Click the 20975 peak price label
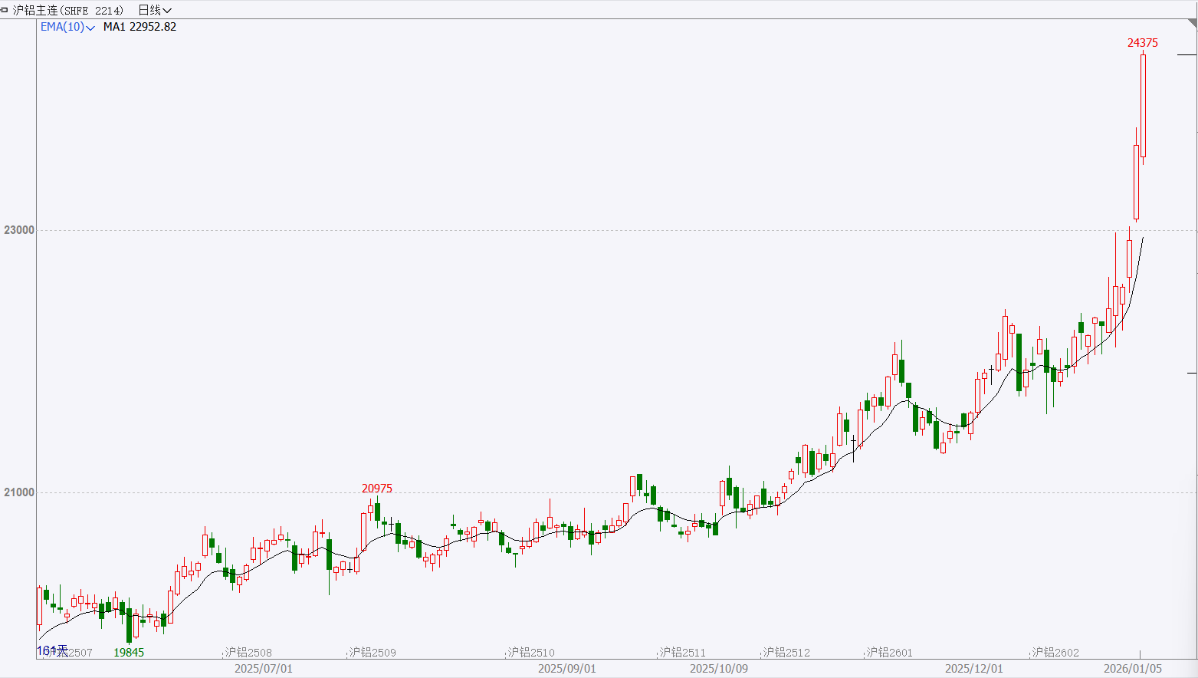Viewport: 1198px width, 678px height. pos(377,488)
